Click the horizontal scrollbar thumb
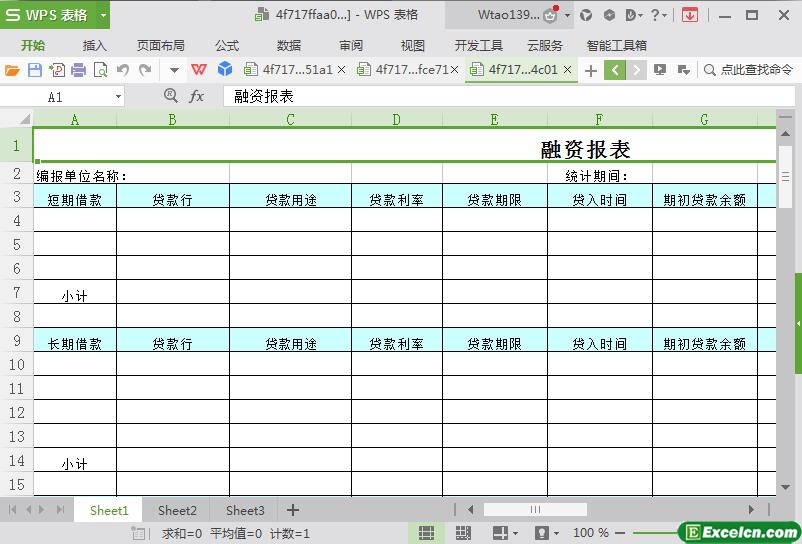 [x=535, y=509]
